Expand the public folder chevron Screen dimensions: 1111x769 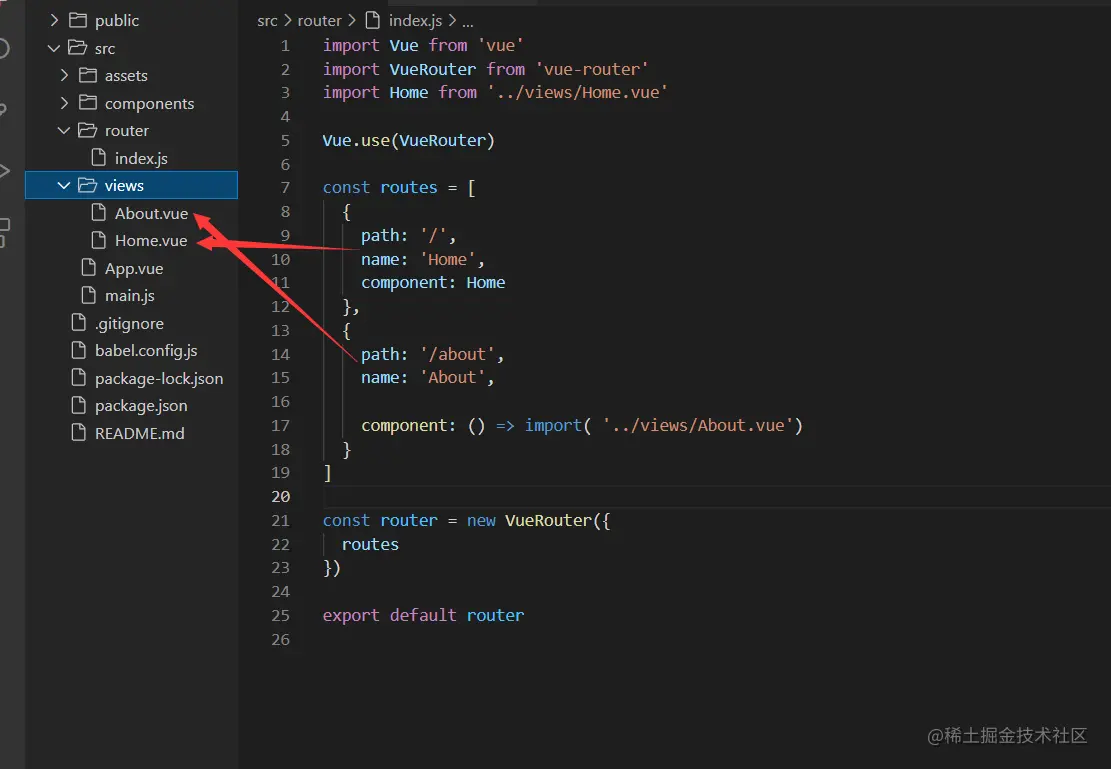[x=55, y=21]
